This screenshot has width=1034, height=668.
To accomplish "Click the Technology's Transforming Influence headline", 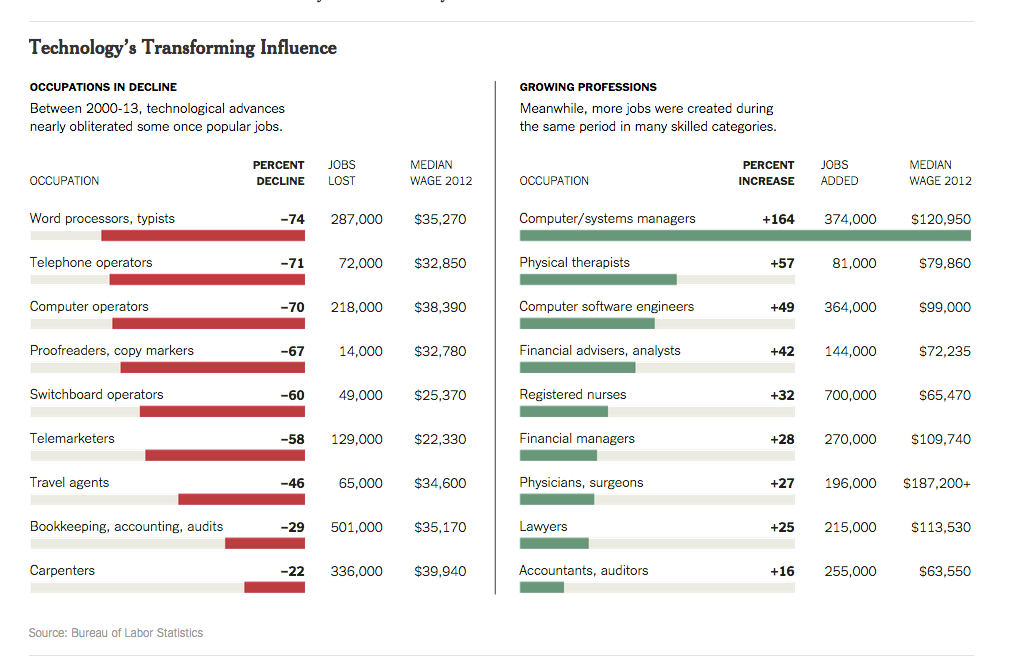I will coord(183,48).
